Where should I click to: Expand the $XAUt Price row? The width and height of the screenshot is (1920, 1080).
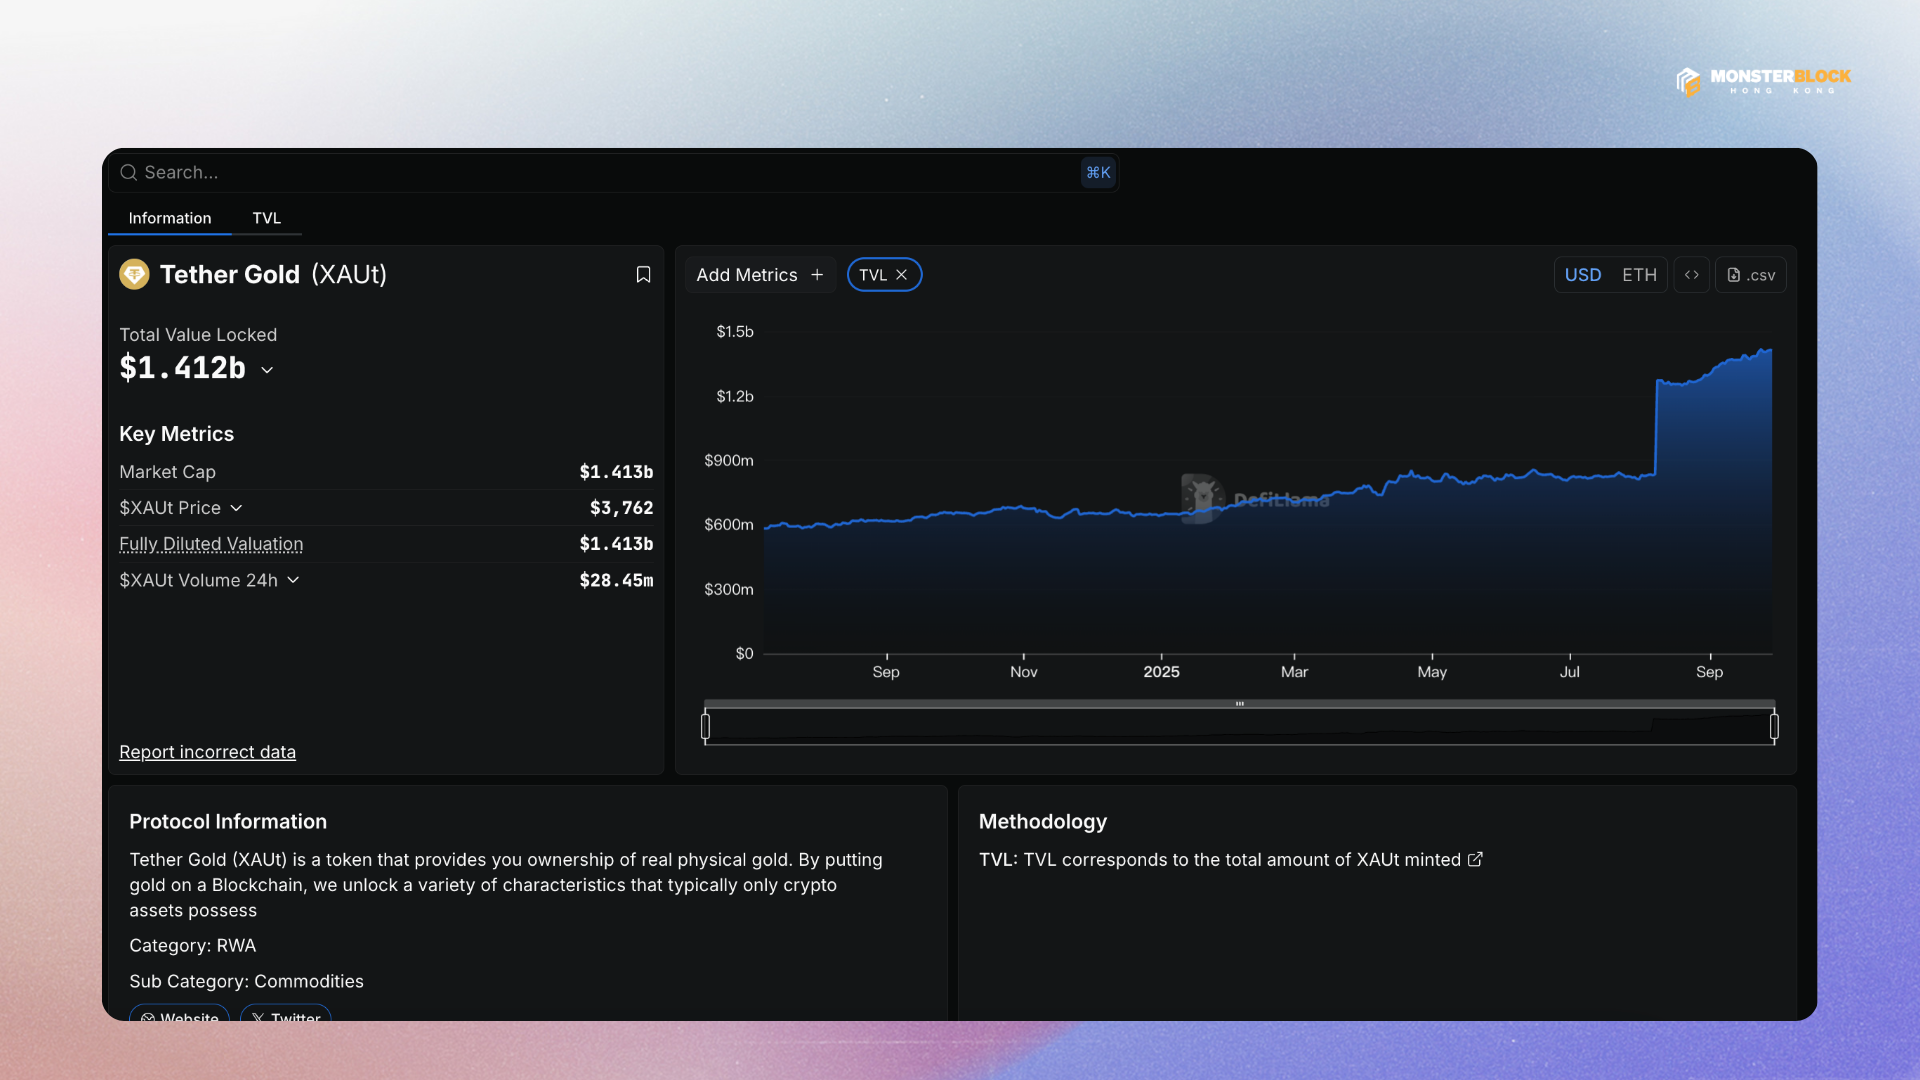(x=236, y=508)
